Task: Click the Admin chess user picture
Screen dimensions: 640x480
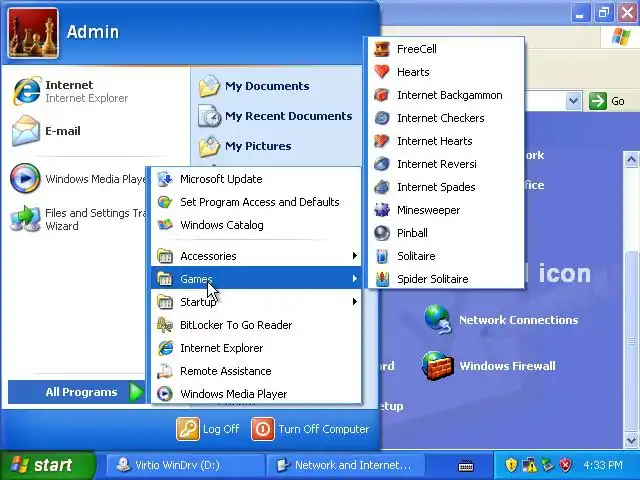Action: tap(33, 33)
